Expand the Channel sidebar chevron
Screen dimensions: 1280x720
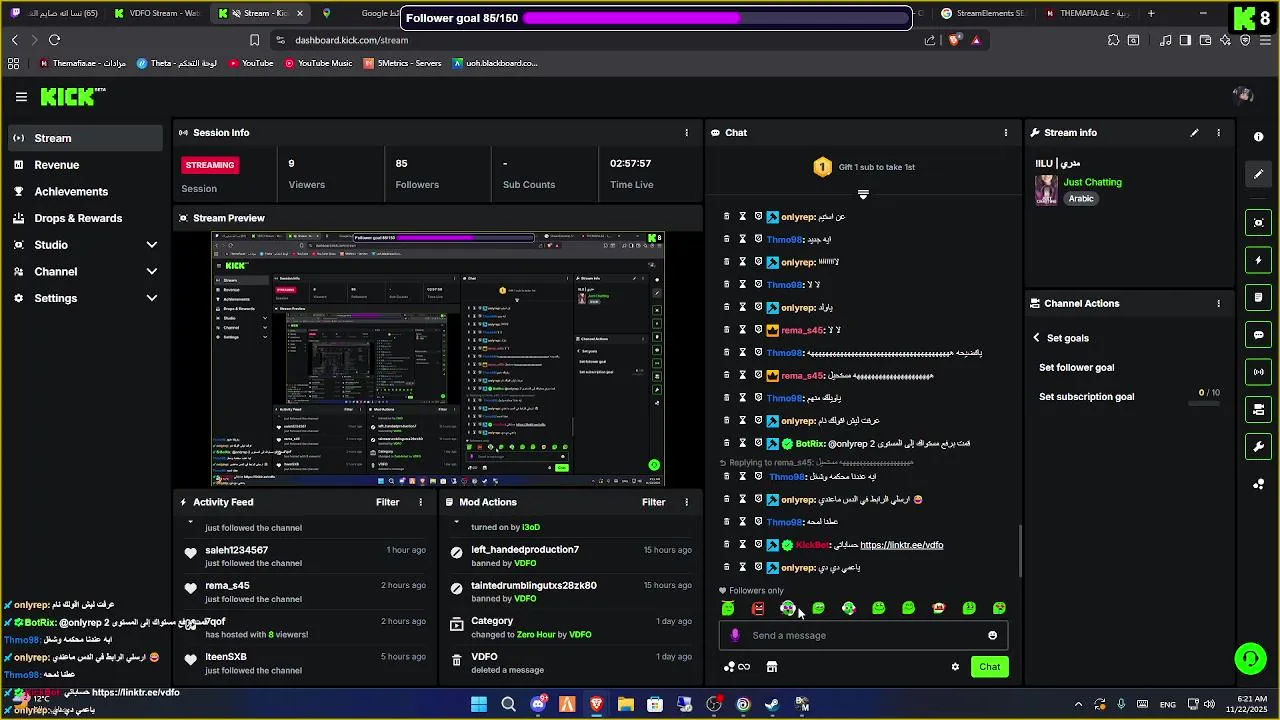point(152,272)
